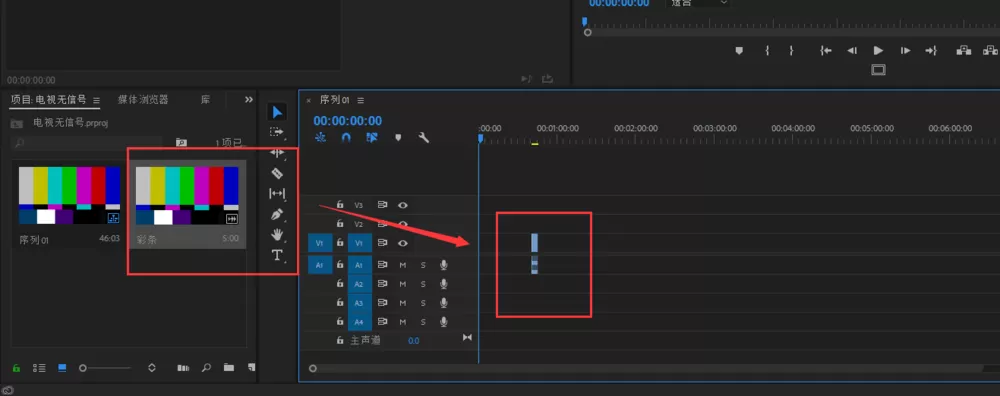Switch project panel to icon view

tap(62, 368)
